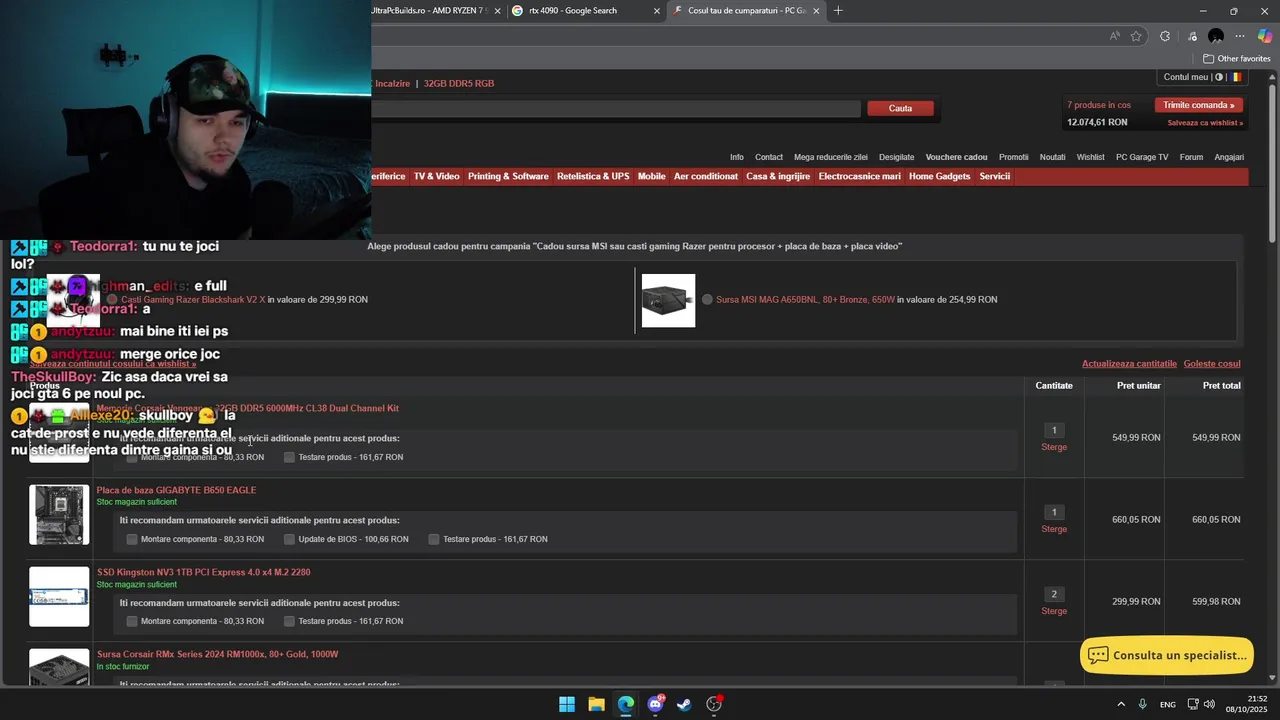Check Testare produs for GIGABYTE B650 EAGLE
Viewport: 1280px width, 720px height.
[x=434, y=539]
